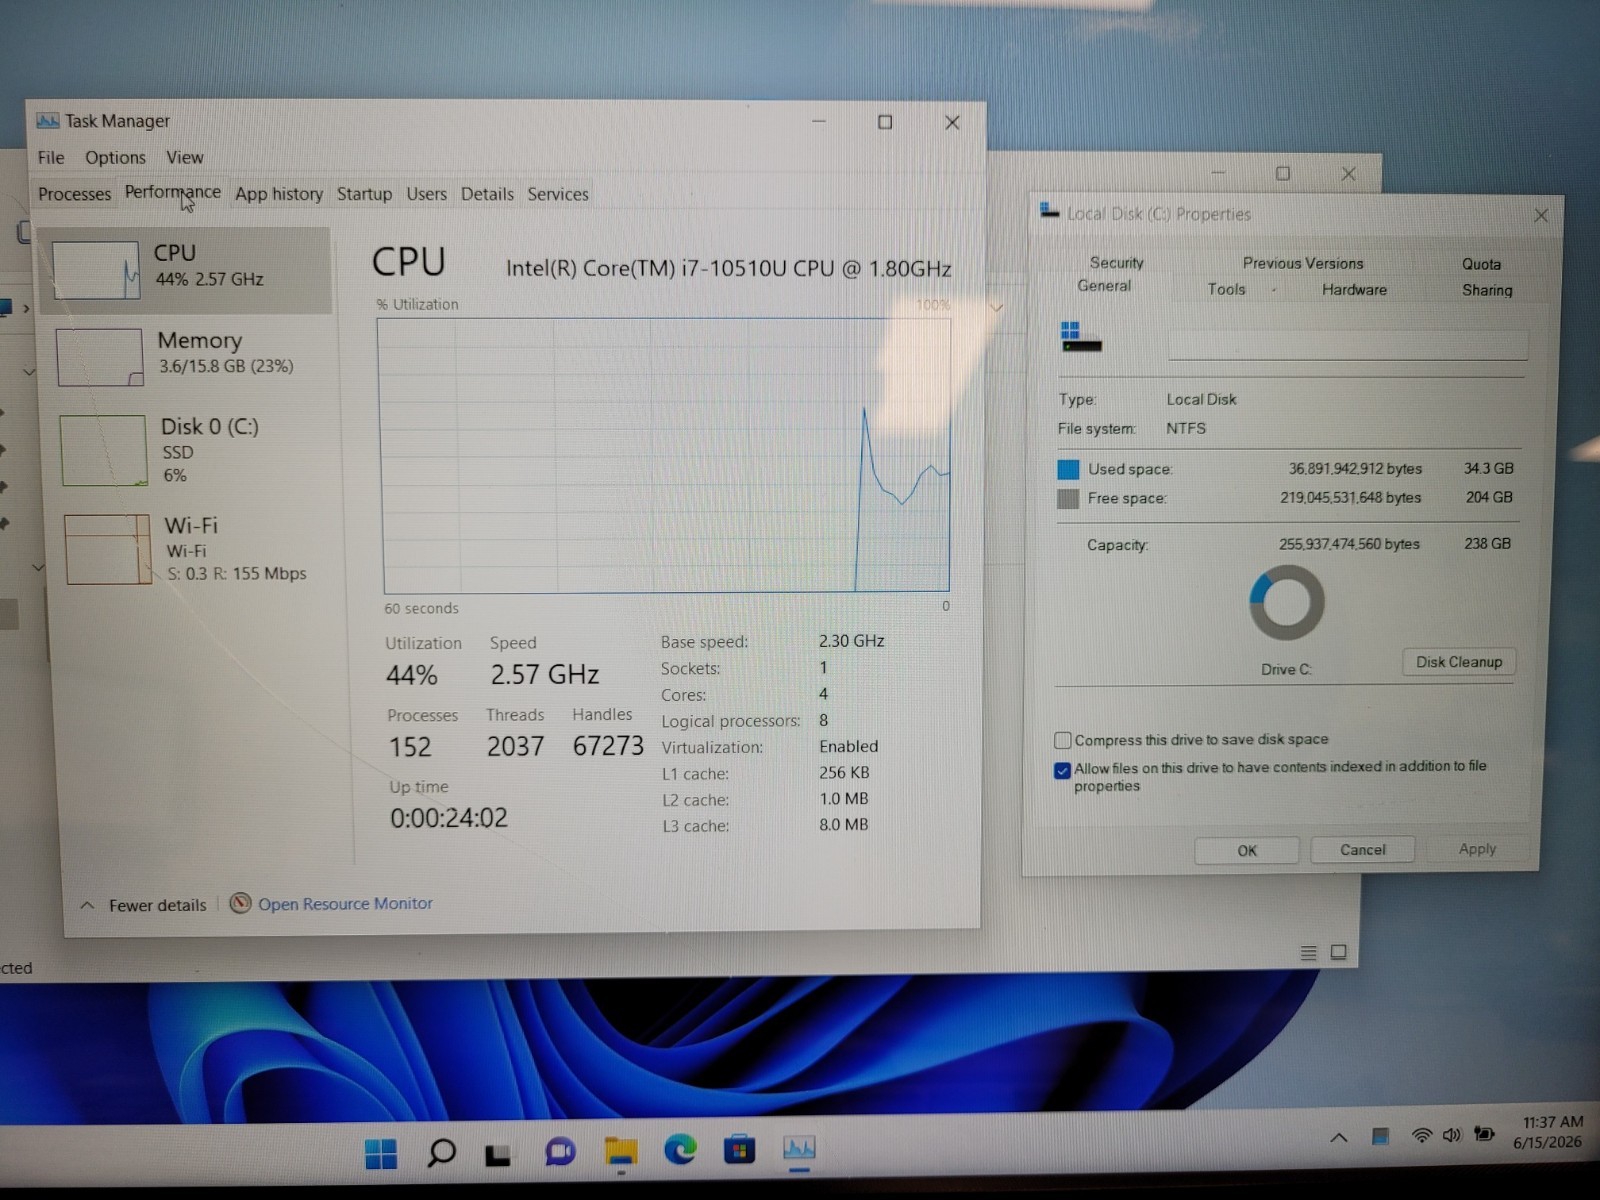This screenshot has height=1200, width=1600.
Task: Click the Resource Monitor gauge icon
Action: (240, 903)
